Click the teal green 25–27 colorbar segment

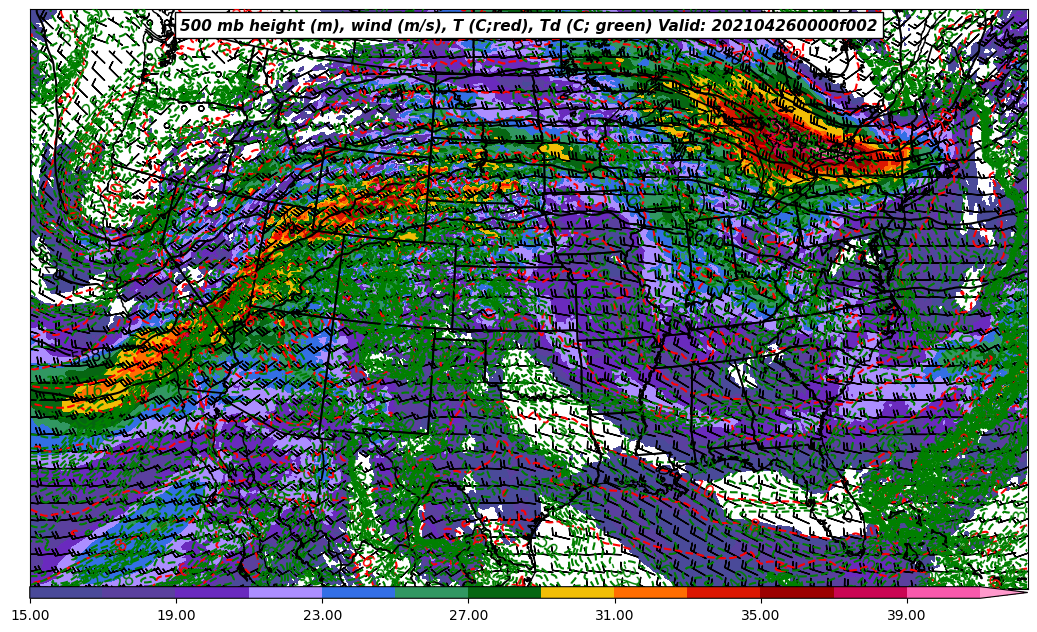(x=431, y=592)
